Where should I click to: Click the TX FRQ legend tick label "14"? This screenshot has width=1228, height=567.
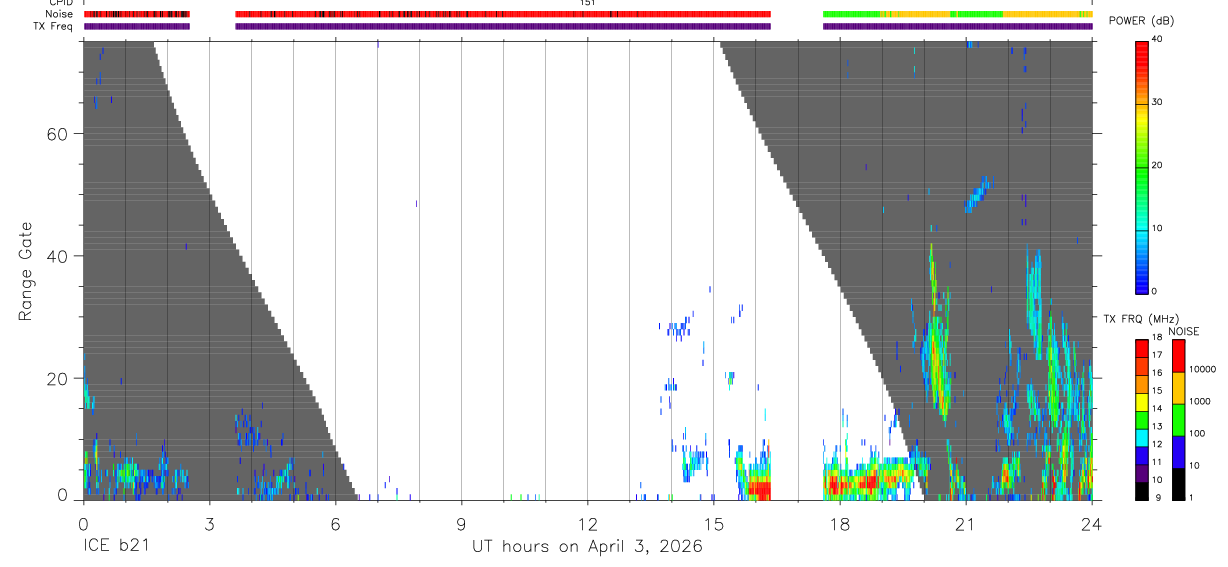pos(1156,408)
